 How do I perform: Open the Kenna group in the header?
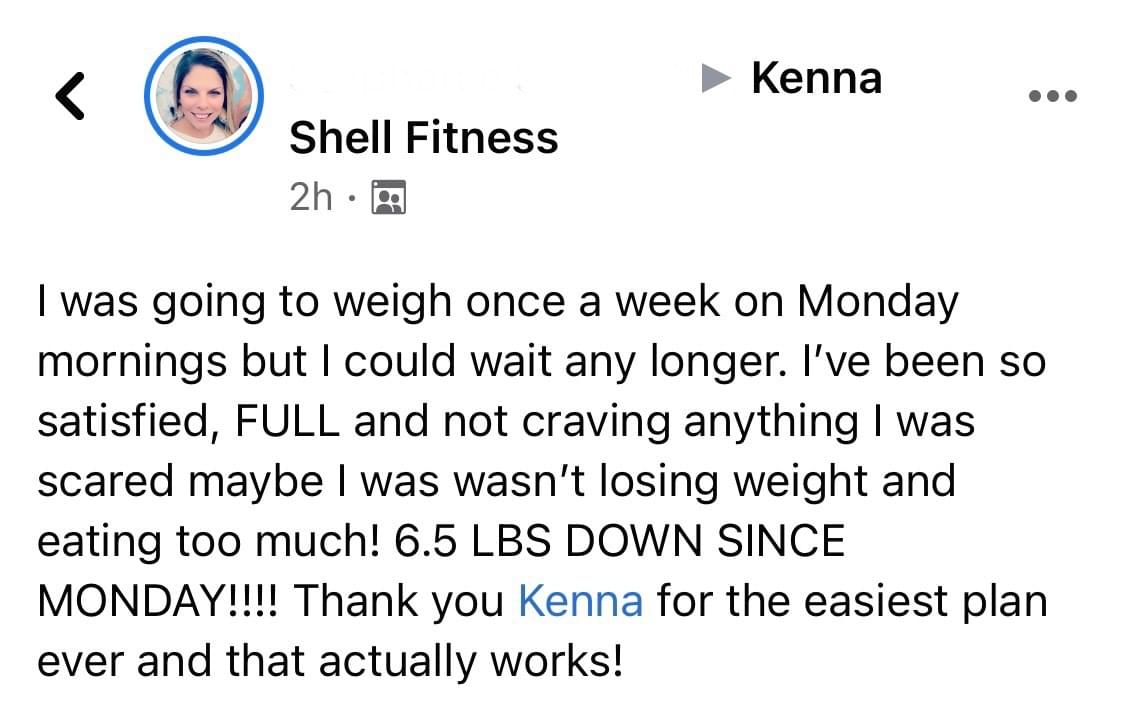[816, 77]
